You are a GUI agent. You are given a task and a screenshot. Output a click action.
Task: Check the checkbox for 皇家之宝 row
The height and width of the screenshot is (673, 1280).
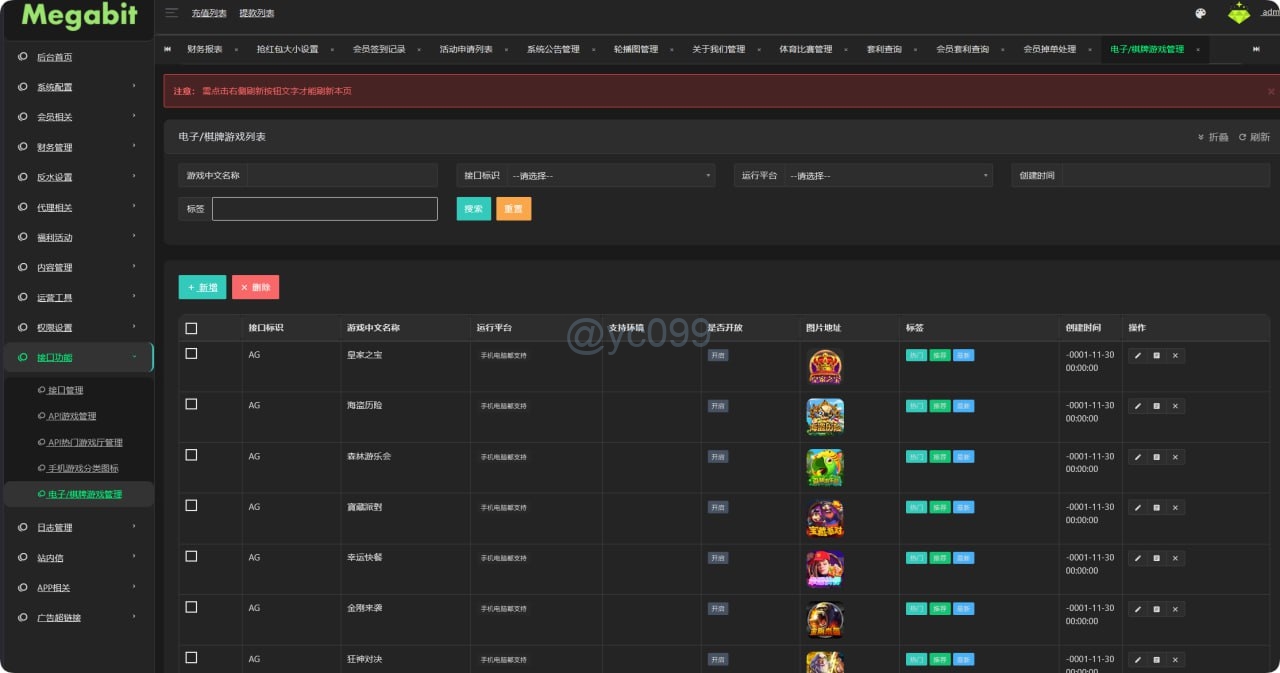pos(191,354)
